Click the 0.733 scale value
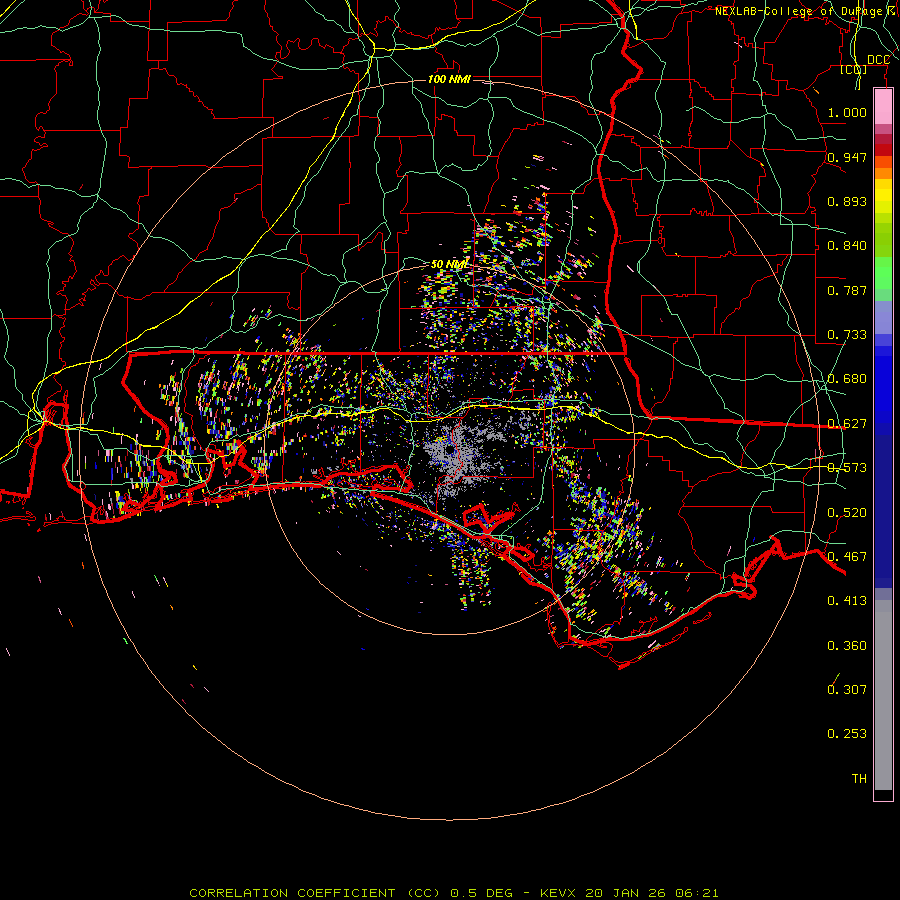Image resolution: width=900 pixels, height=900 pixels. pos(847,335)
